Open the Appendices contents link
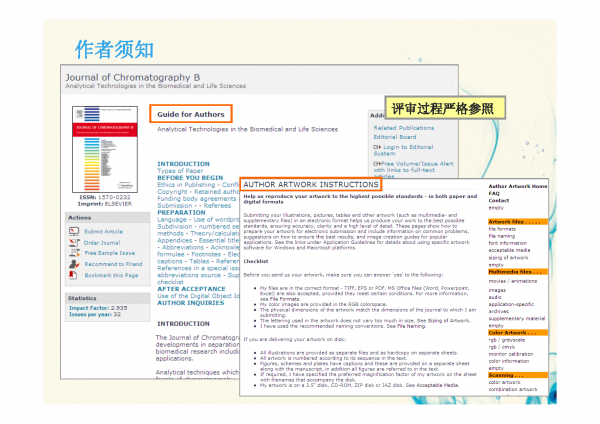Image resolution: width=600 pixels, height=424 pixels. (x=174, y=240)
